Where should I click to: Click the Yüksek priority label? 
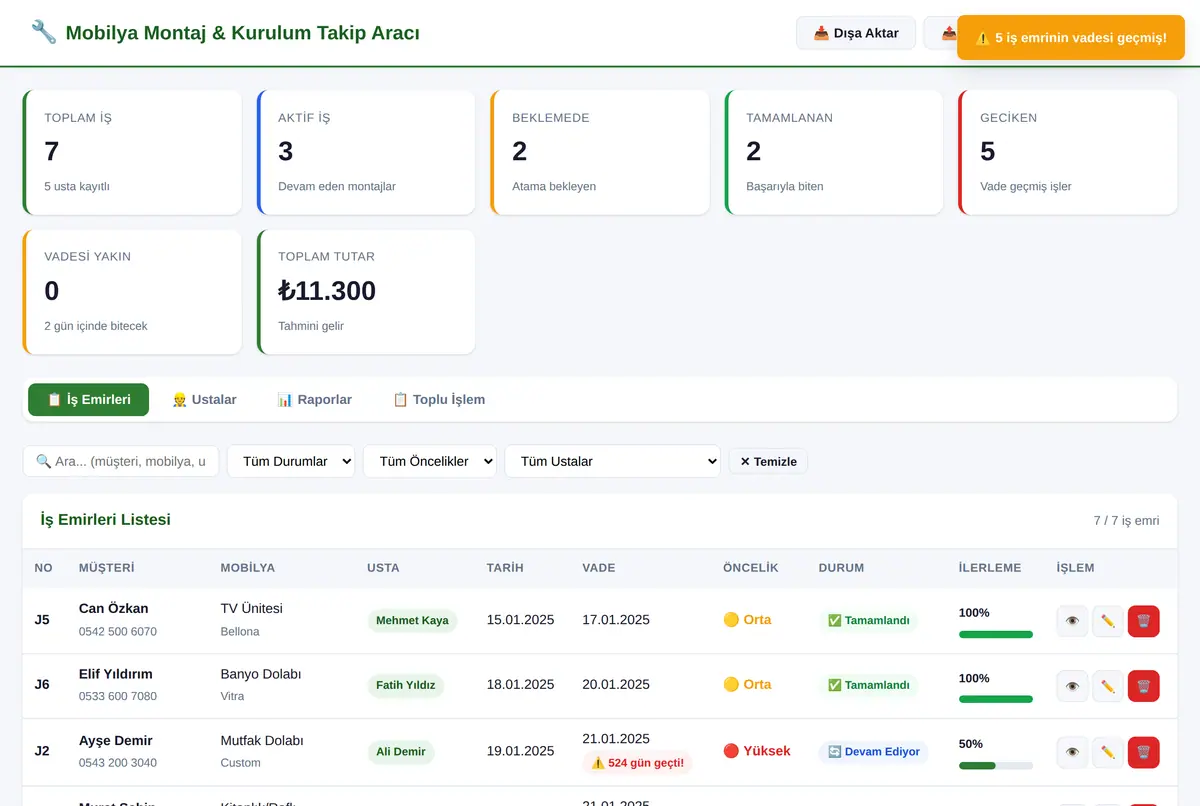click(757, 751)
